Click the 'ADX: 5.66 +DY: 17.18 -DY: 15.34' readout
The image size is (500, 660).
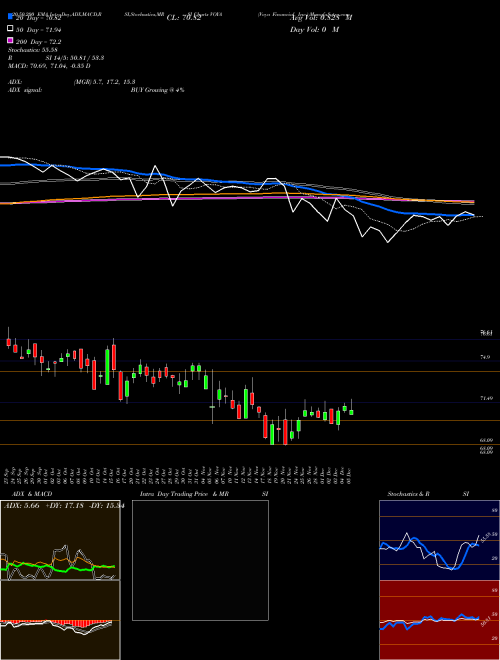coord(63,505)
